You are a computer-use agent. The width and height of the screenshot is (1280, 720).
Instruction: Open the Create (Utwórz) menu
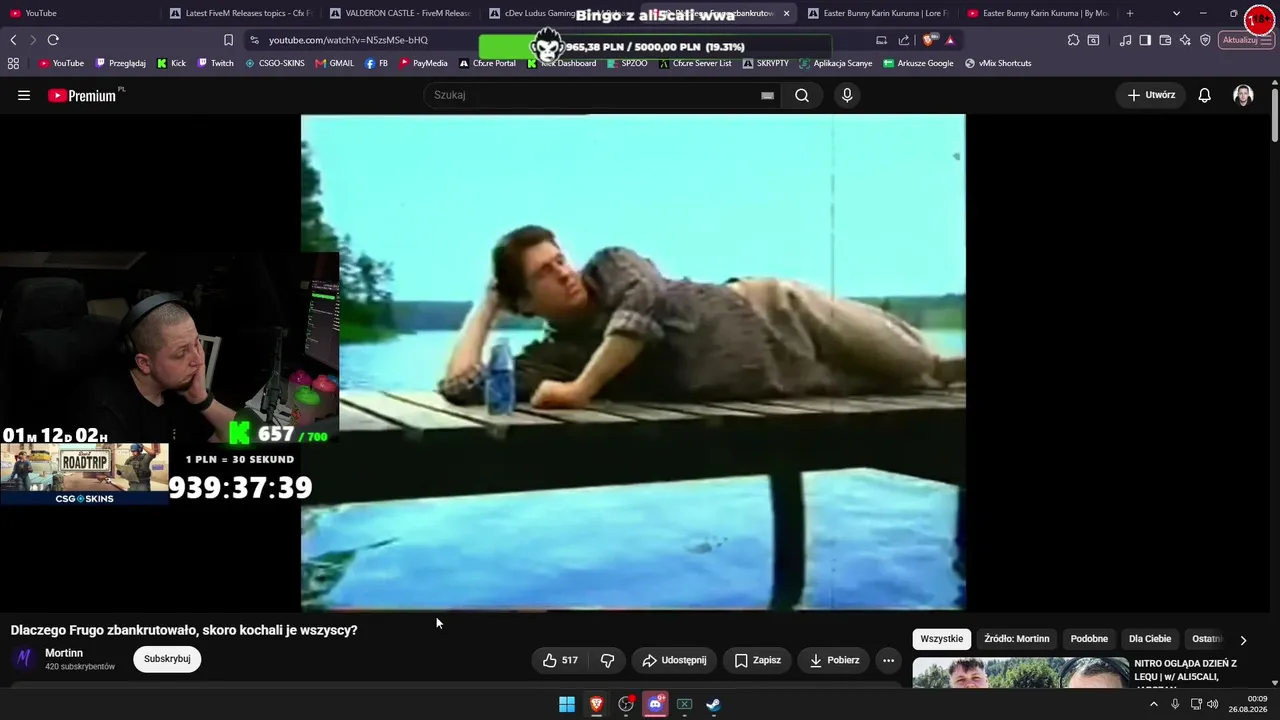point(1151,95)
